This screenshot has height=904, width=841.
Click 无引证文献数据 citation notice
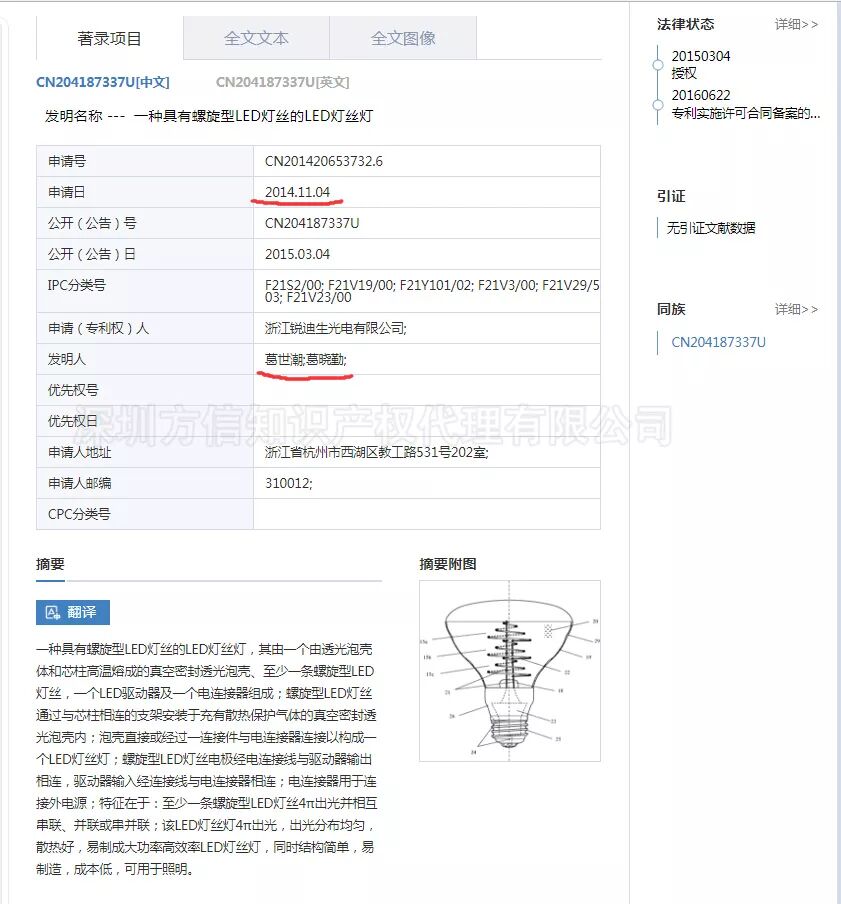tap(711, 228)
